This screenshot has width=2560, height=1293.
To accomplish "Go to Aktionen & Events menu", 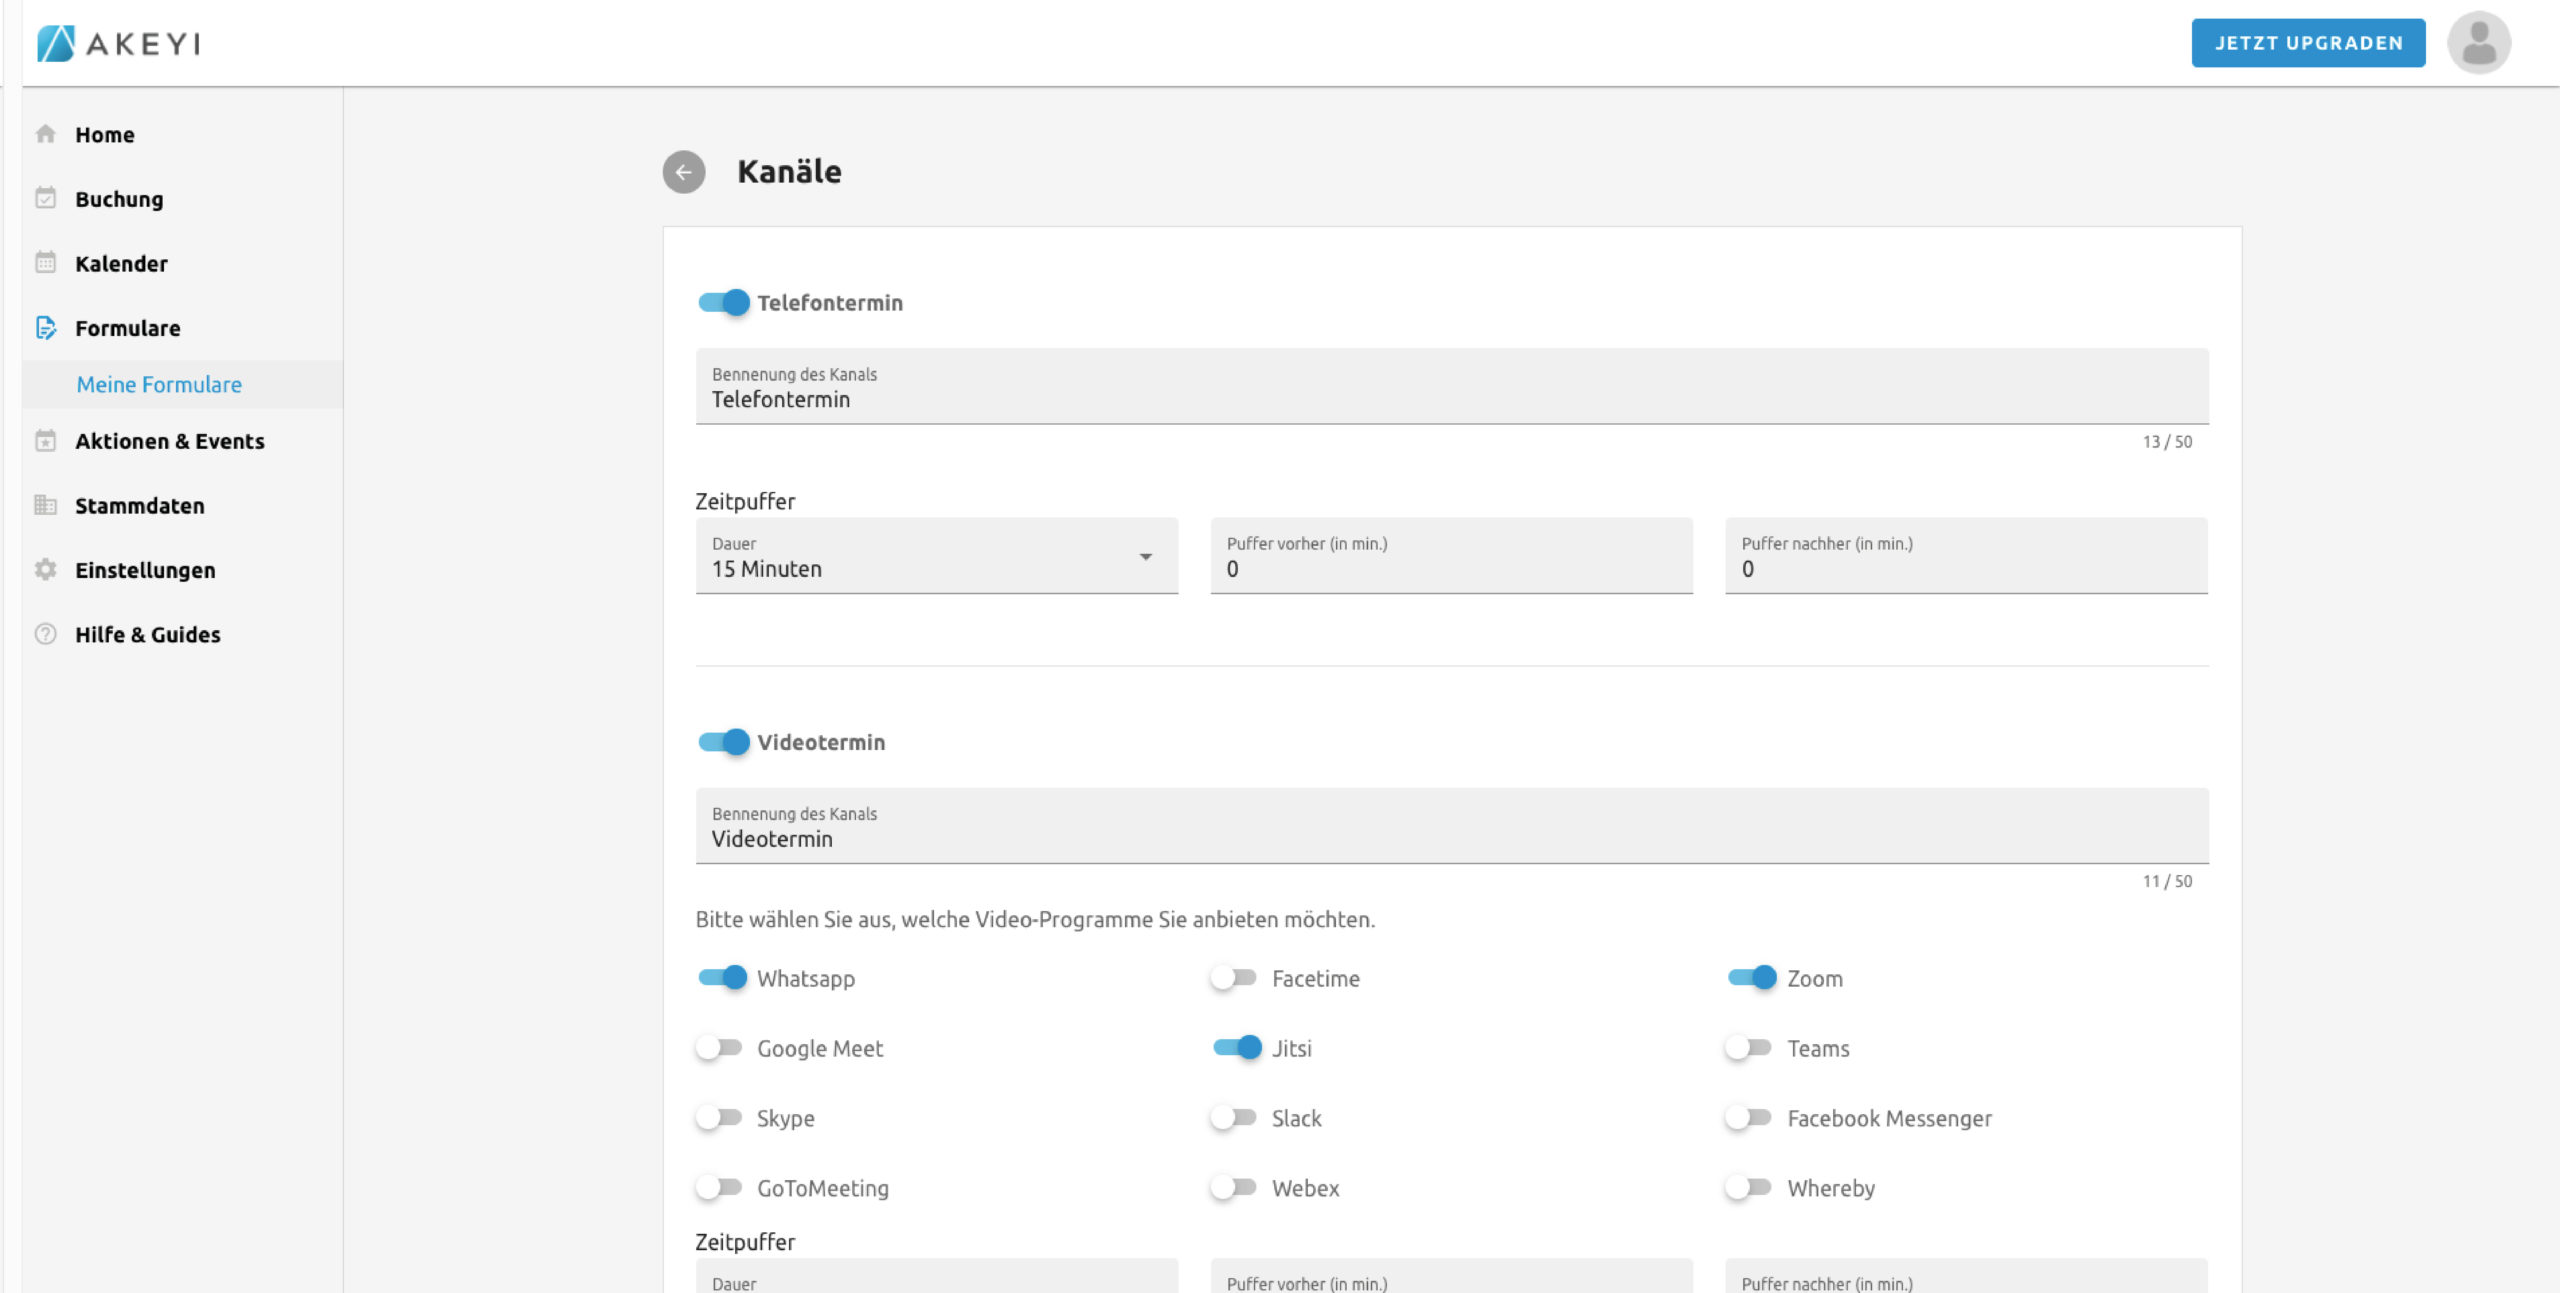I will tap(169, 441).
